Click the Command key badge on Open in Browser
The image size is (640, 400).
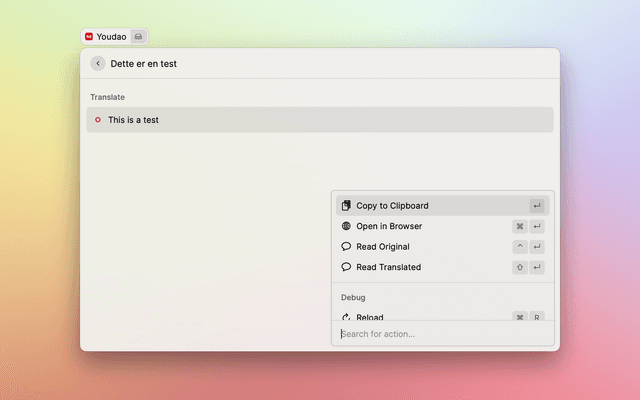click(519, 226)
